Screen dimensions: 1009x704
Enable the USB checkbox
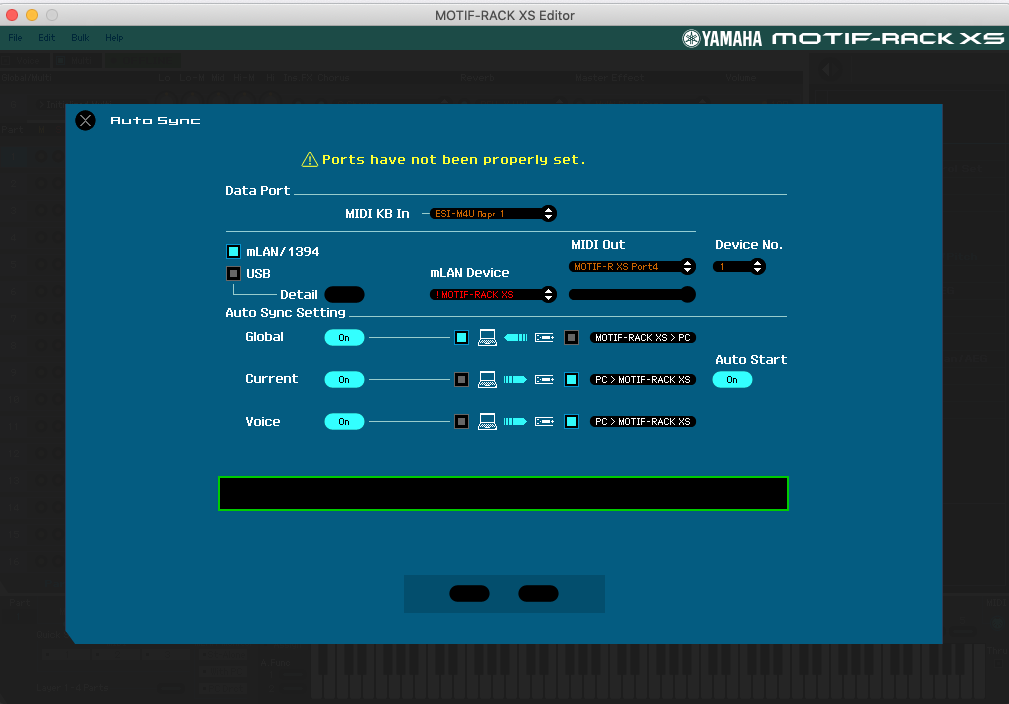click(x=234, y=273)
